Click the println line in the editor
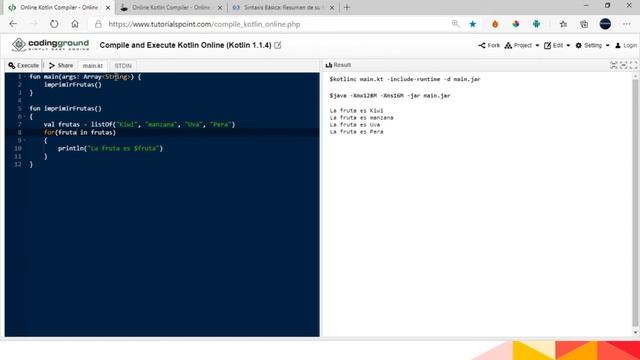 [110, 148]
